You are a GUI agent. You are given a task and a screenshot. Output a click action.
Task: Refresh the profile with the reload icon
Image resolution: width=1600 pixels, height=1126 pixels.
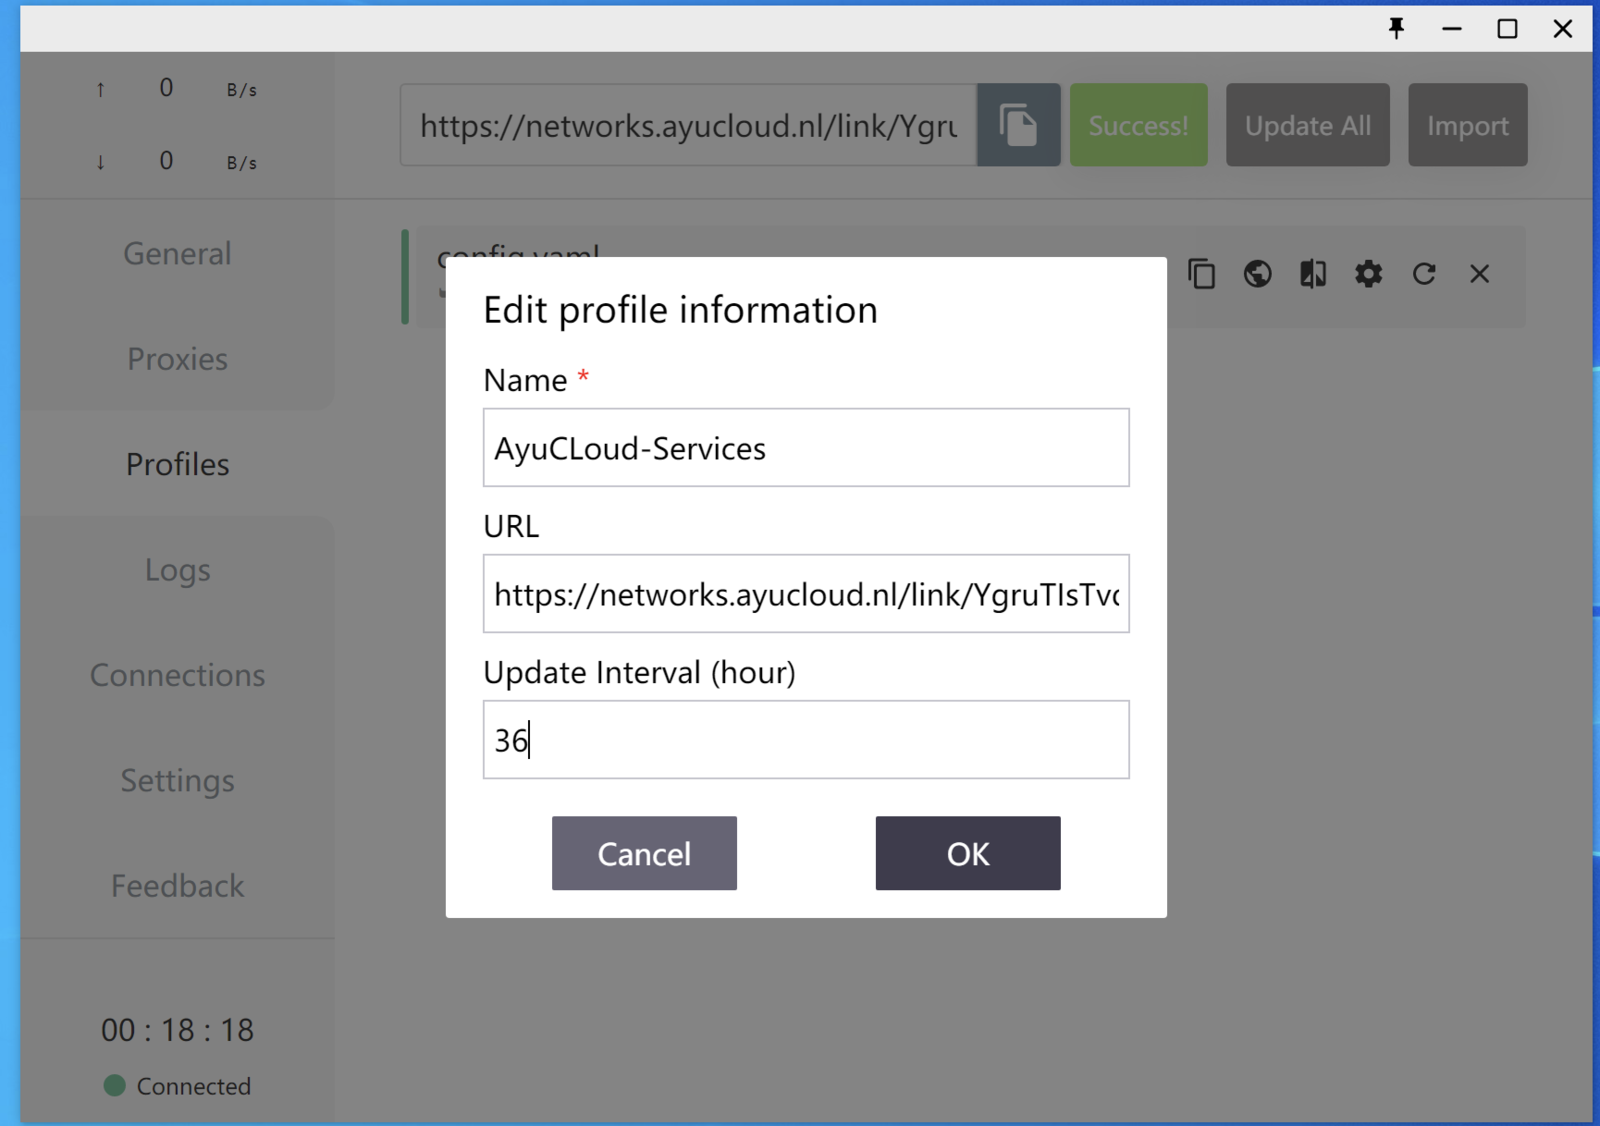pyautogui.click(x=1424, y=274)
